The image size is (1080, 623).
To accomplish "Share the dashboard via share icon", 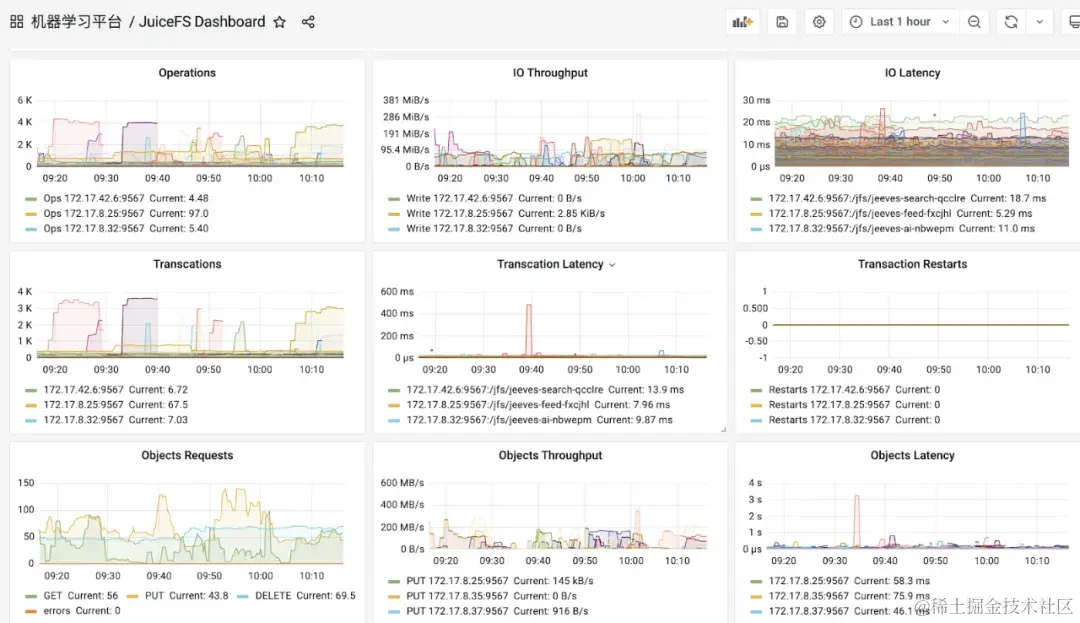I will point(308,22).
